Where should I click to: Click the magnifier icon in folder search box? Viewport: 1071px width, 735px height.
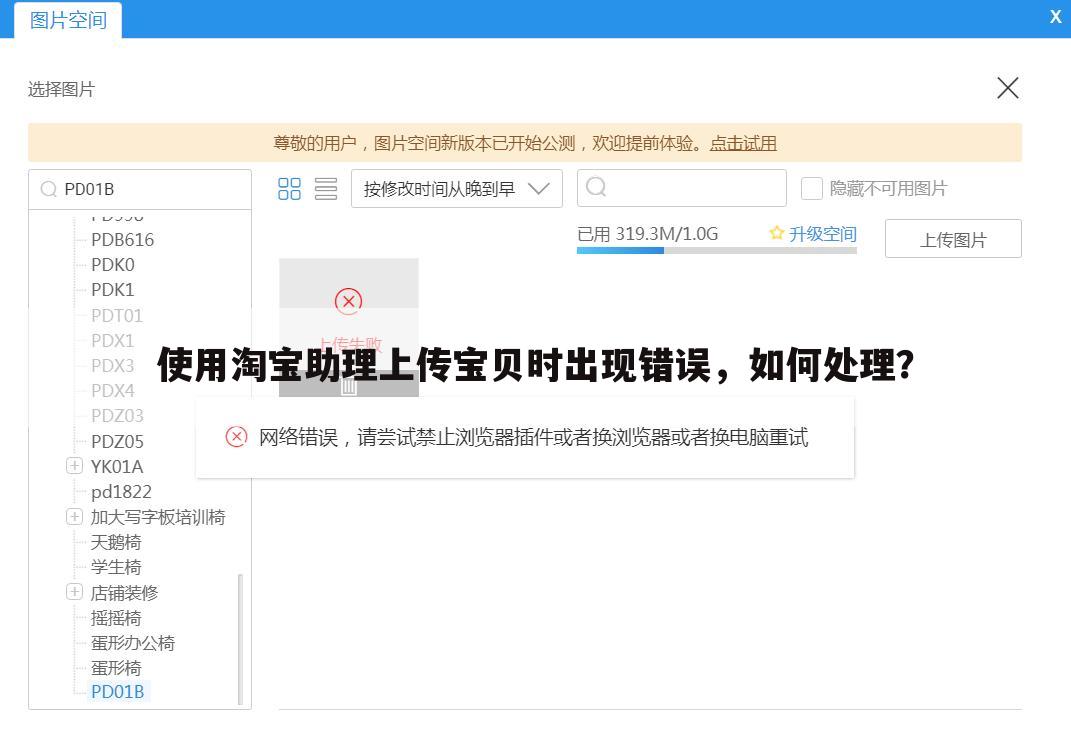coord(48,189)
